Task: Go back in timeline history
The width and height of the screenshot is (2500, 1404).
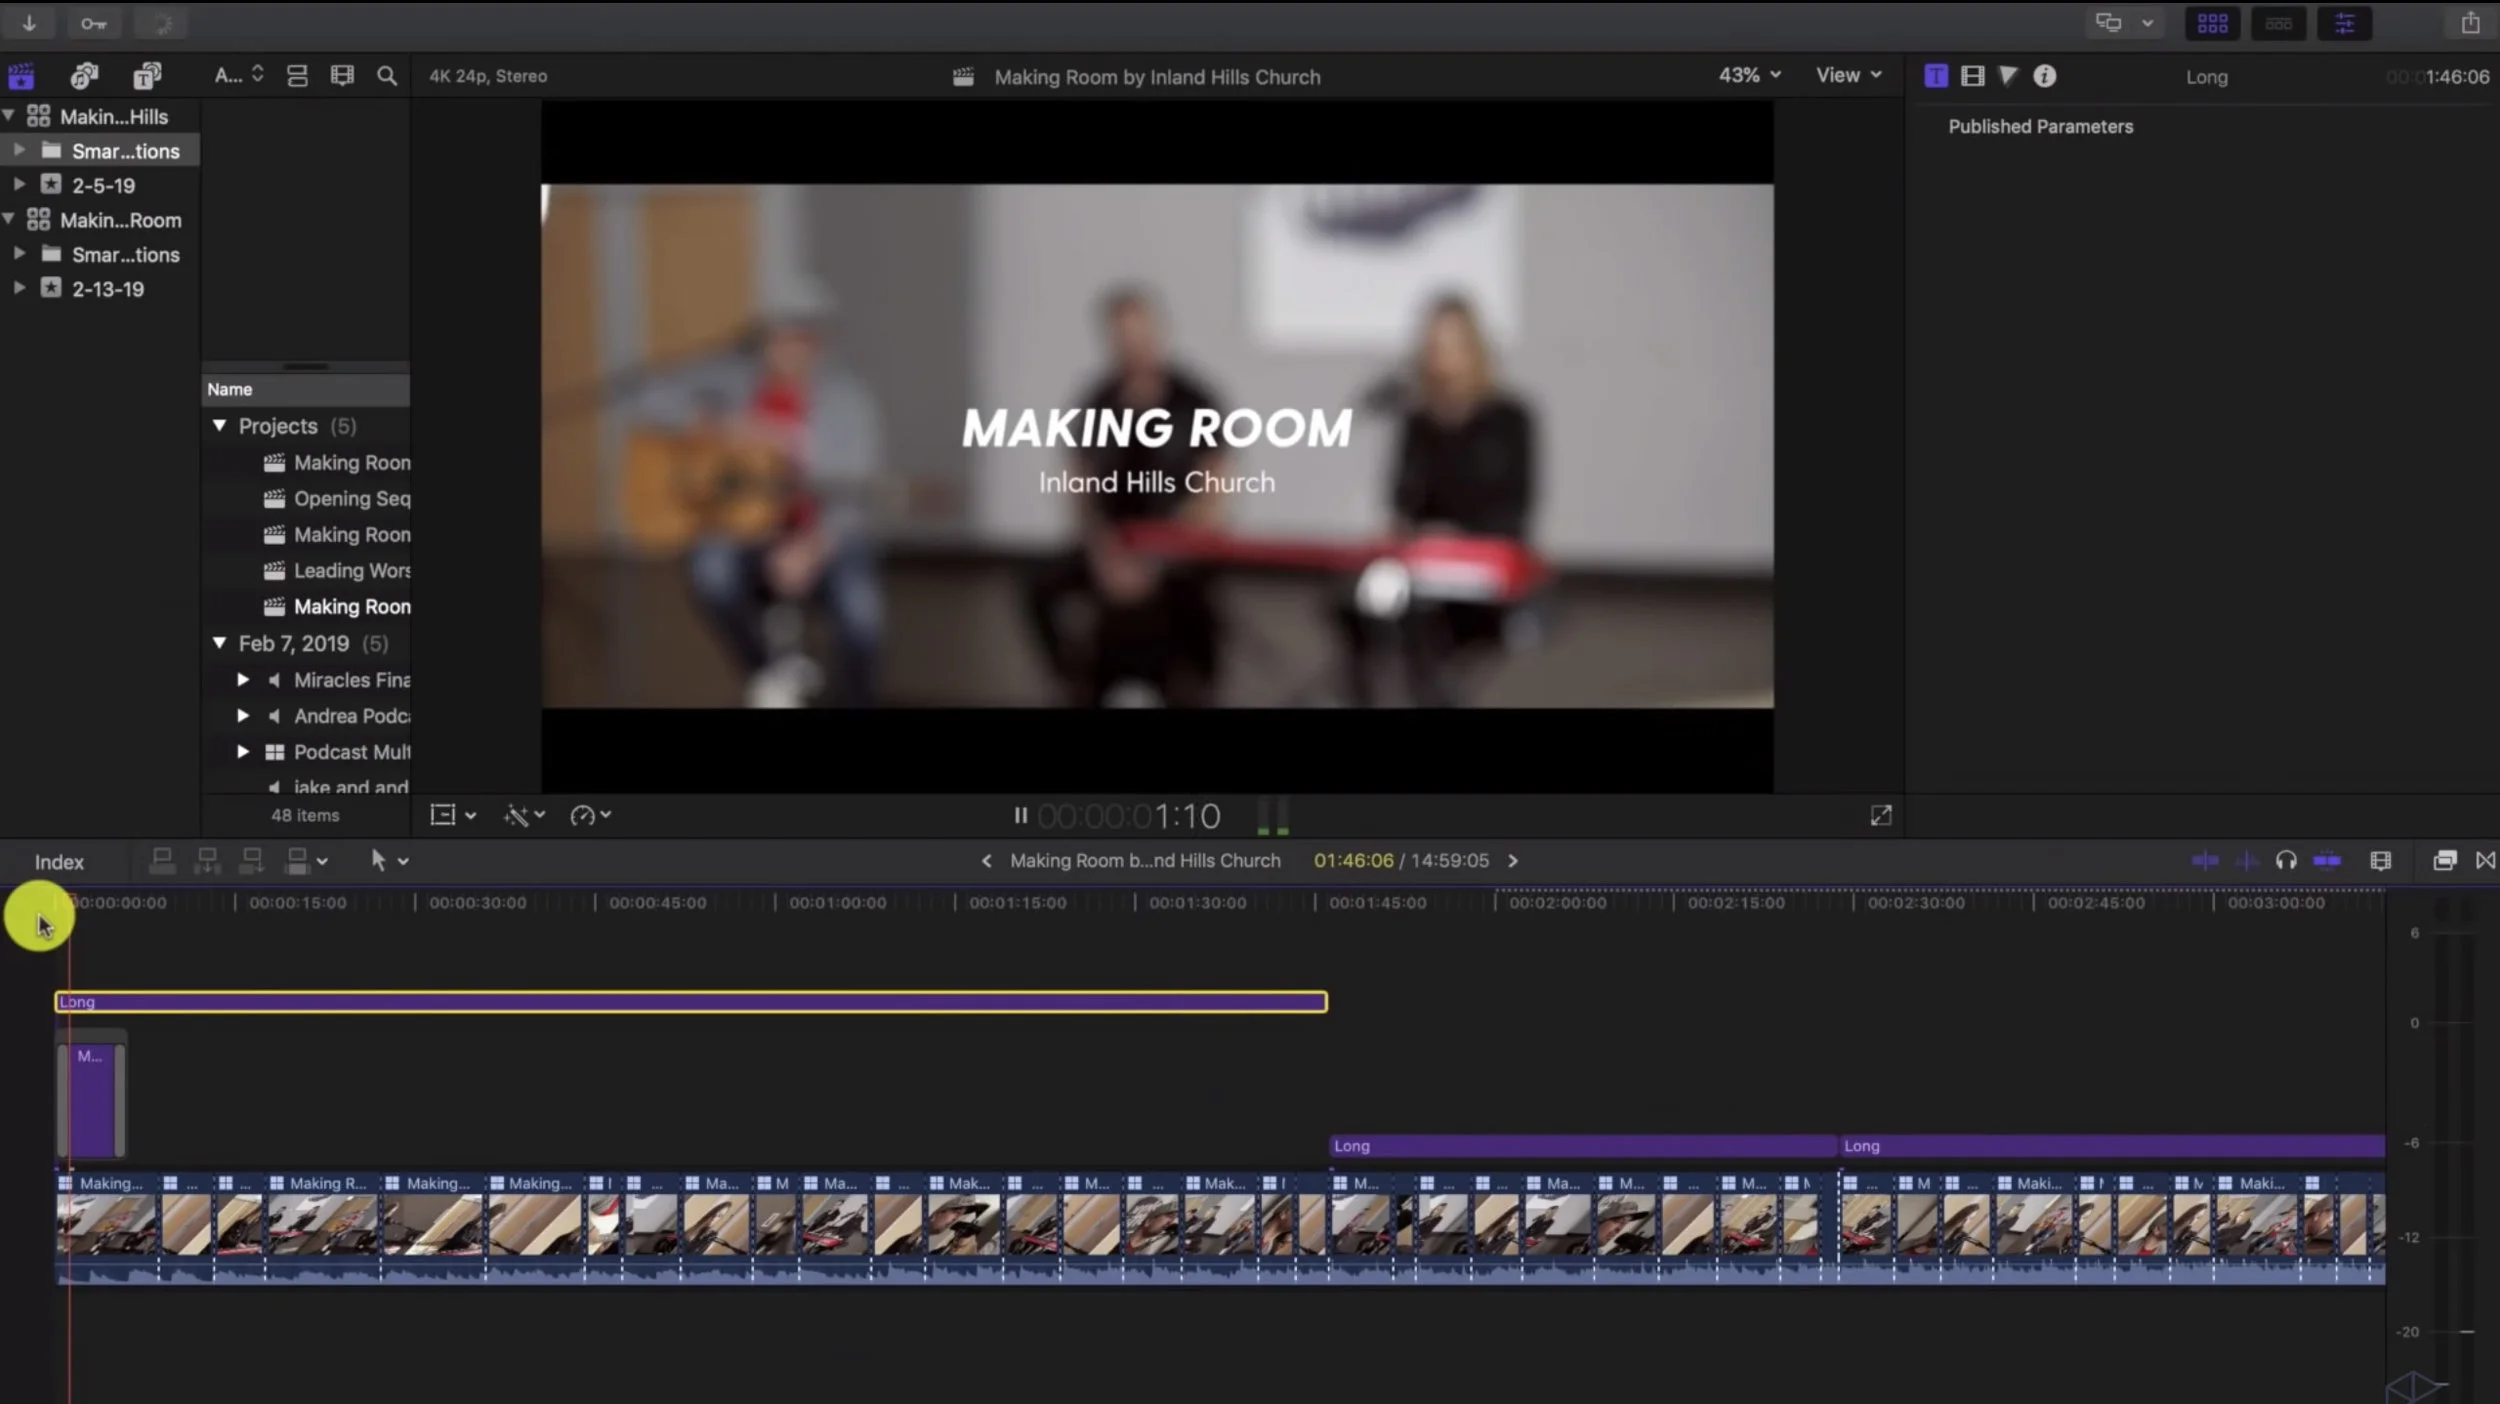Action: pos(987,861)
